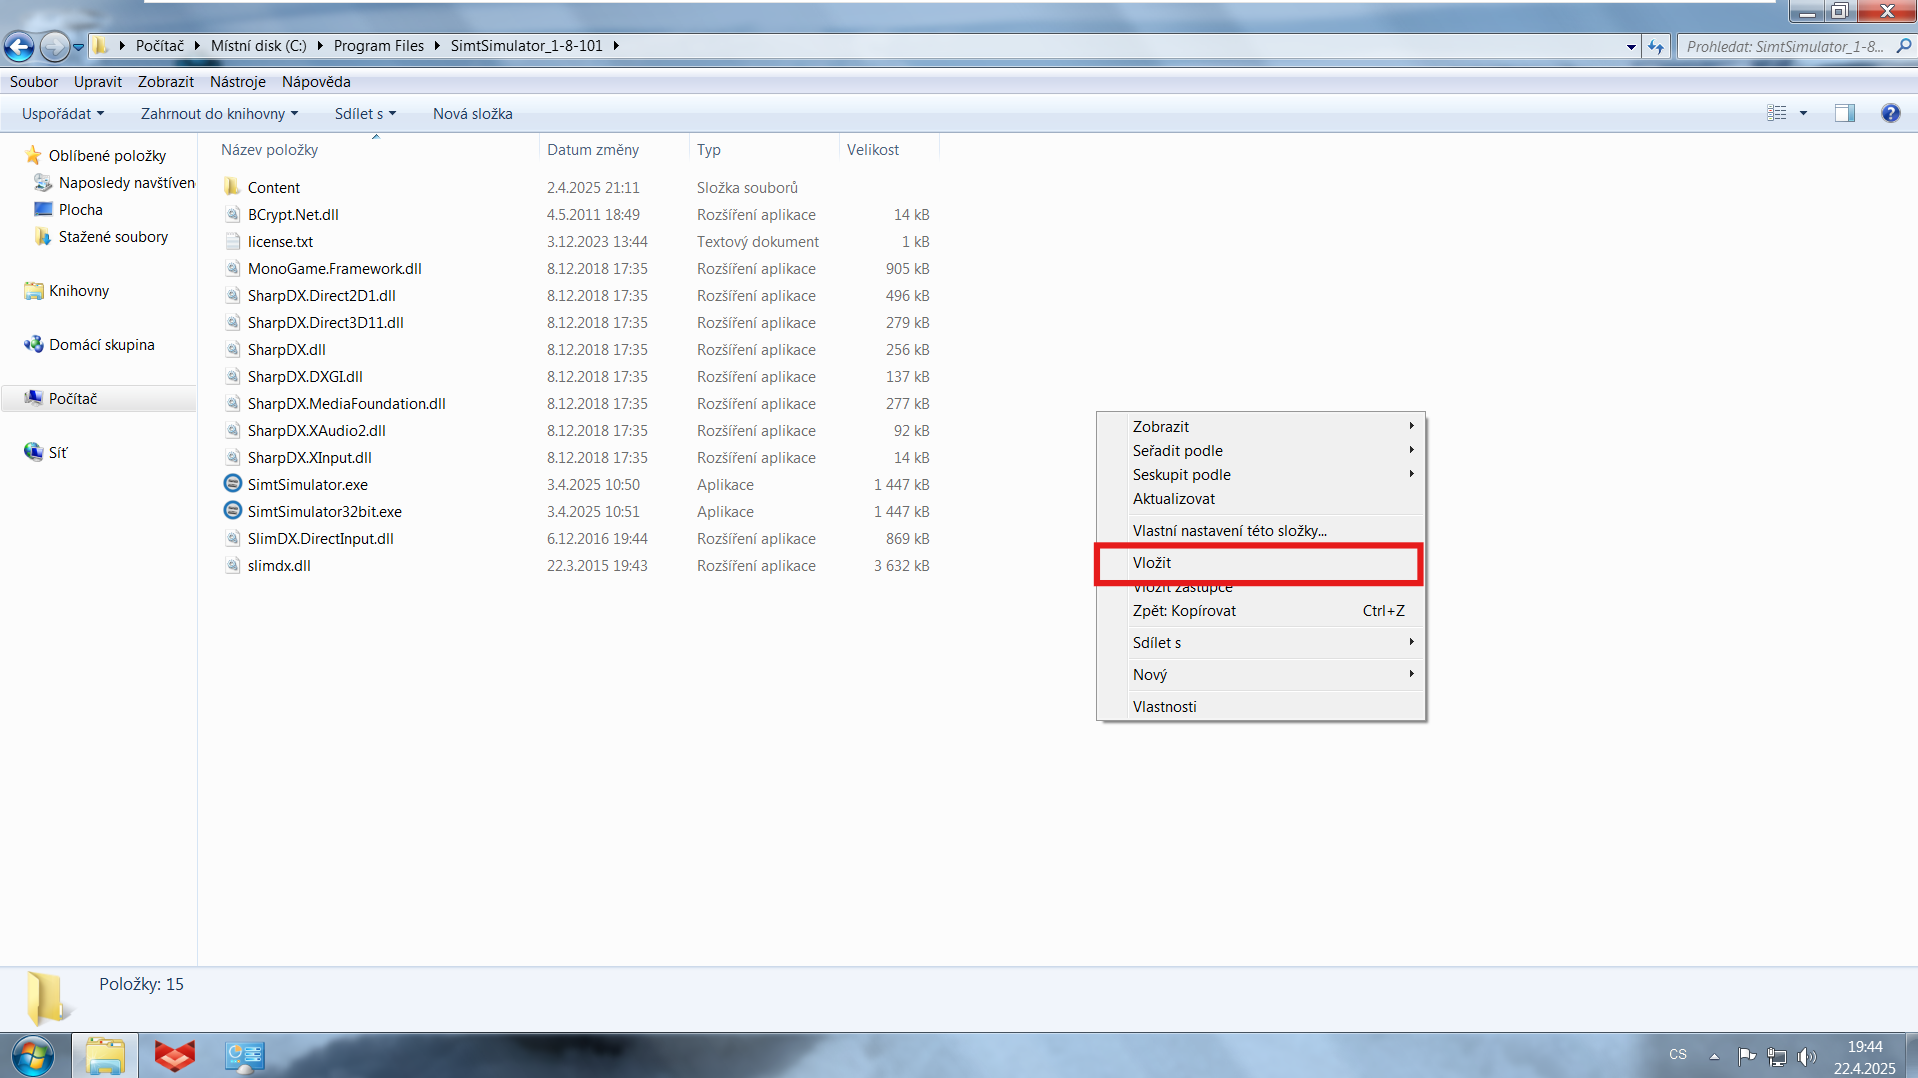Sort by the Datum změny column header

click(x=593, y=150)
